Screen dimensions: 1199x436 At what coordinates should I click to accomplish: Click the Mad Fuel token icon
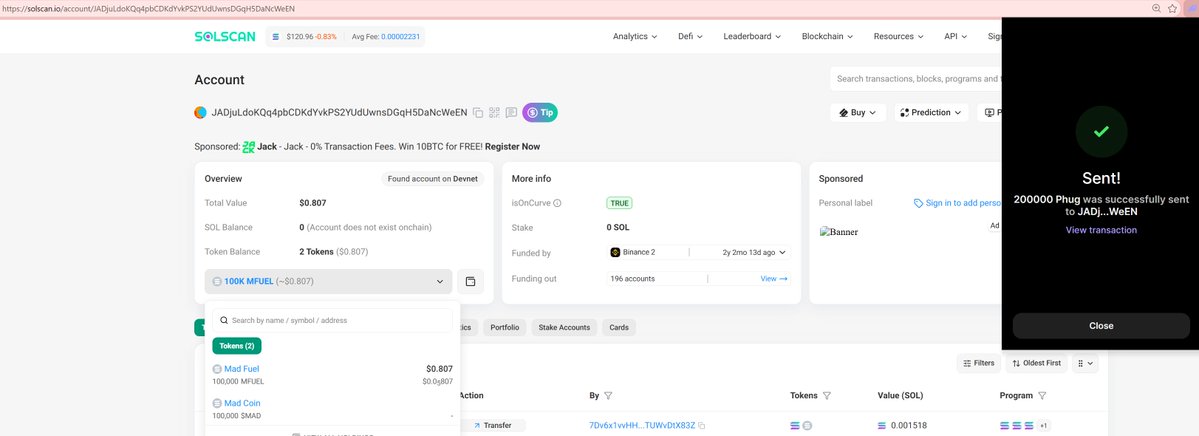pyautogui.click(x=217, y=369)
